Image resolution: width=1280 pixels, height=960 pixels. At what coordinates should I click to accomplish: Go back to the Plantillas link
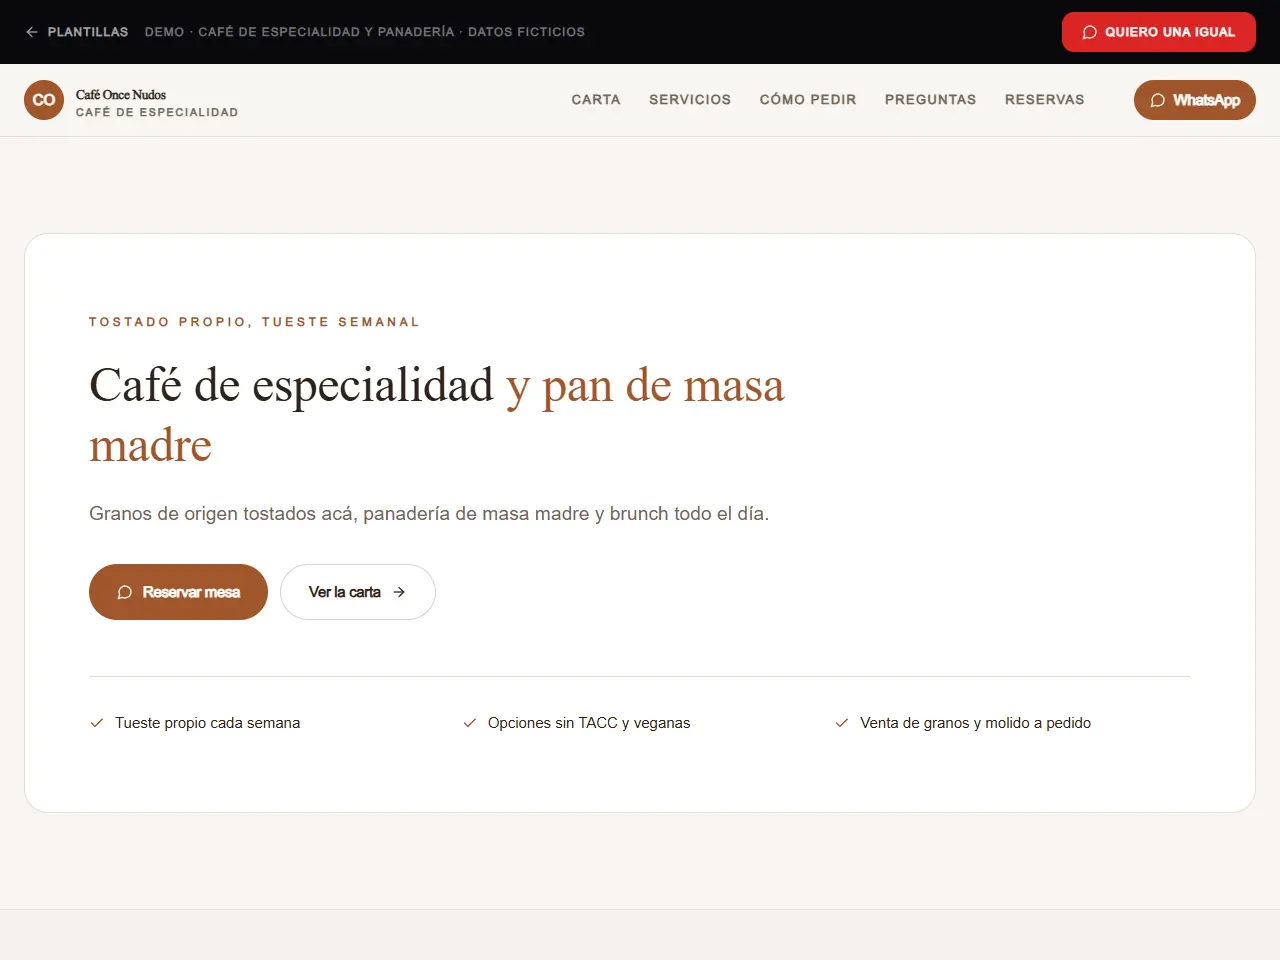pos(77,32)
